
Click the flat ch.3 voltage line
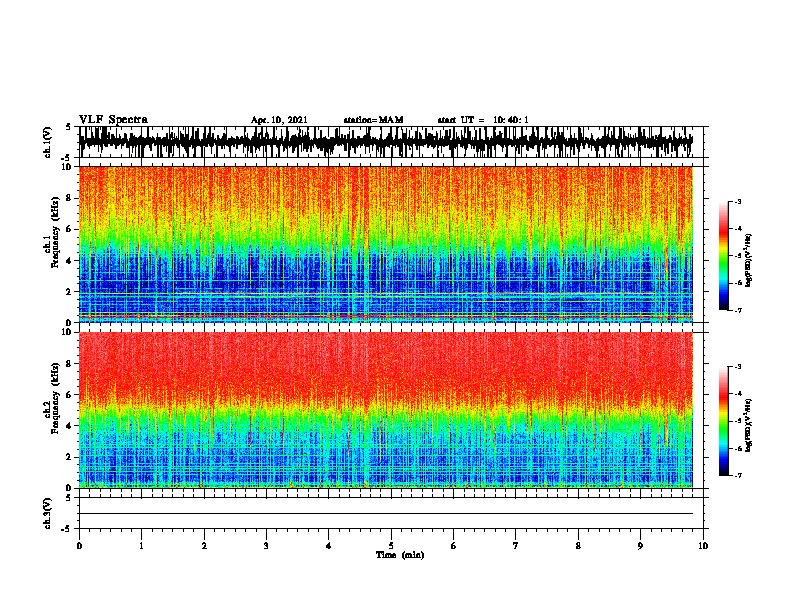pyautogui.click(x=386, y=514)
